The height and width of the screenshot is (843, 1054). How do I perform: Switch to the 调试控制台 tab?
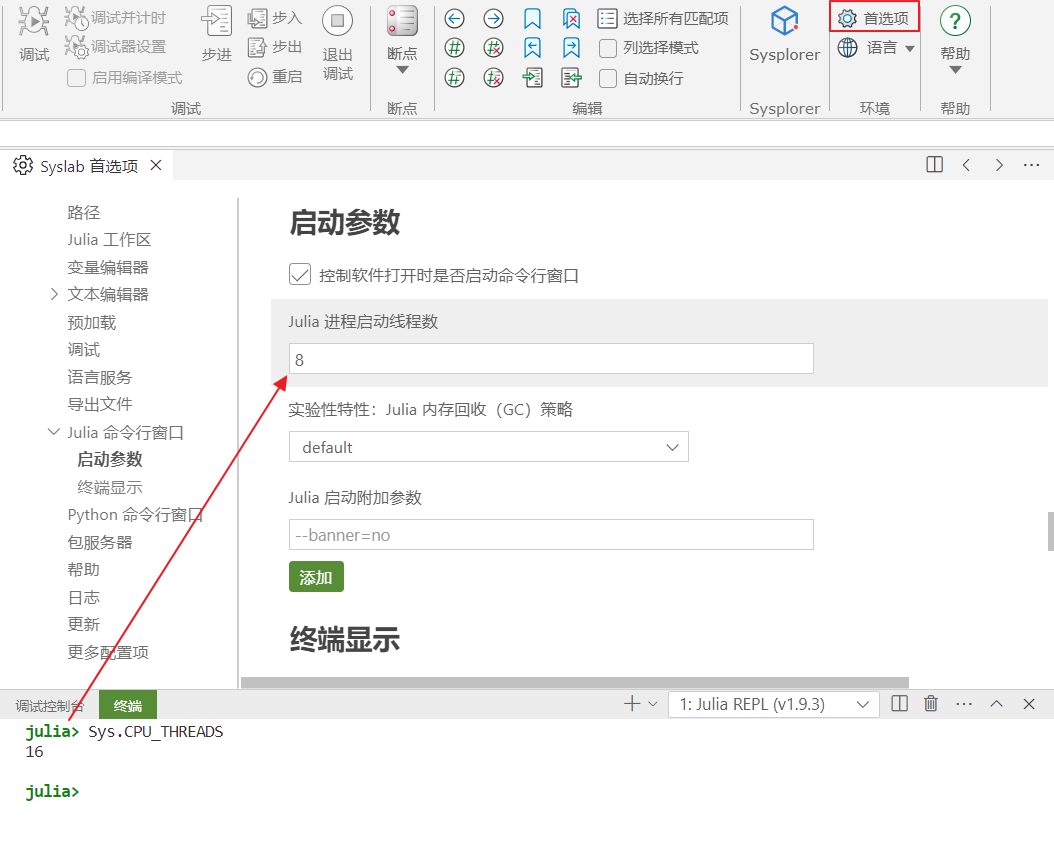point(50,706)
